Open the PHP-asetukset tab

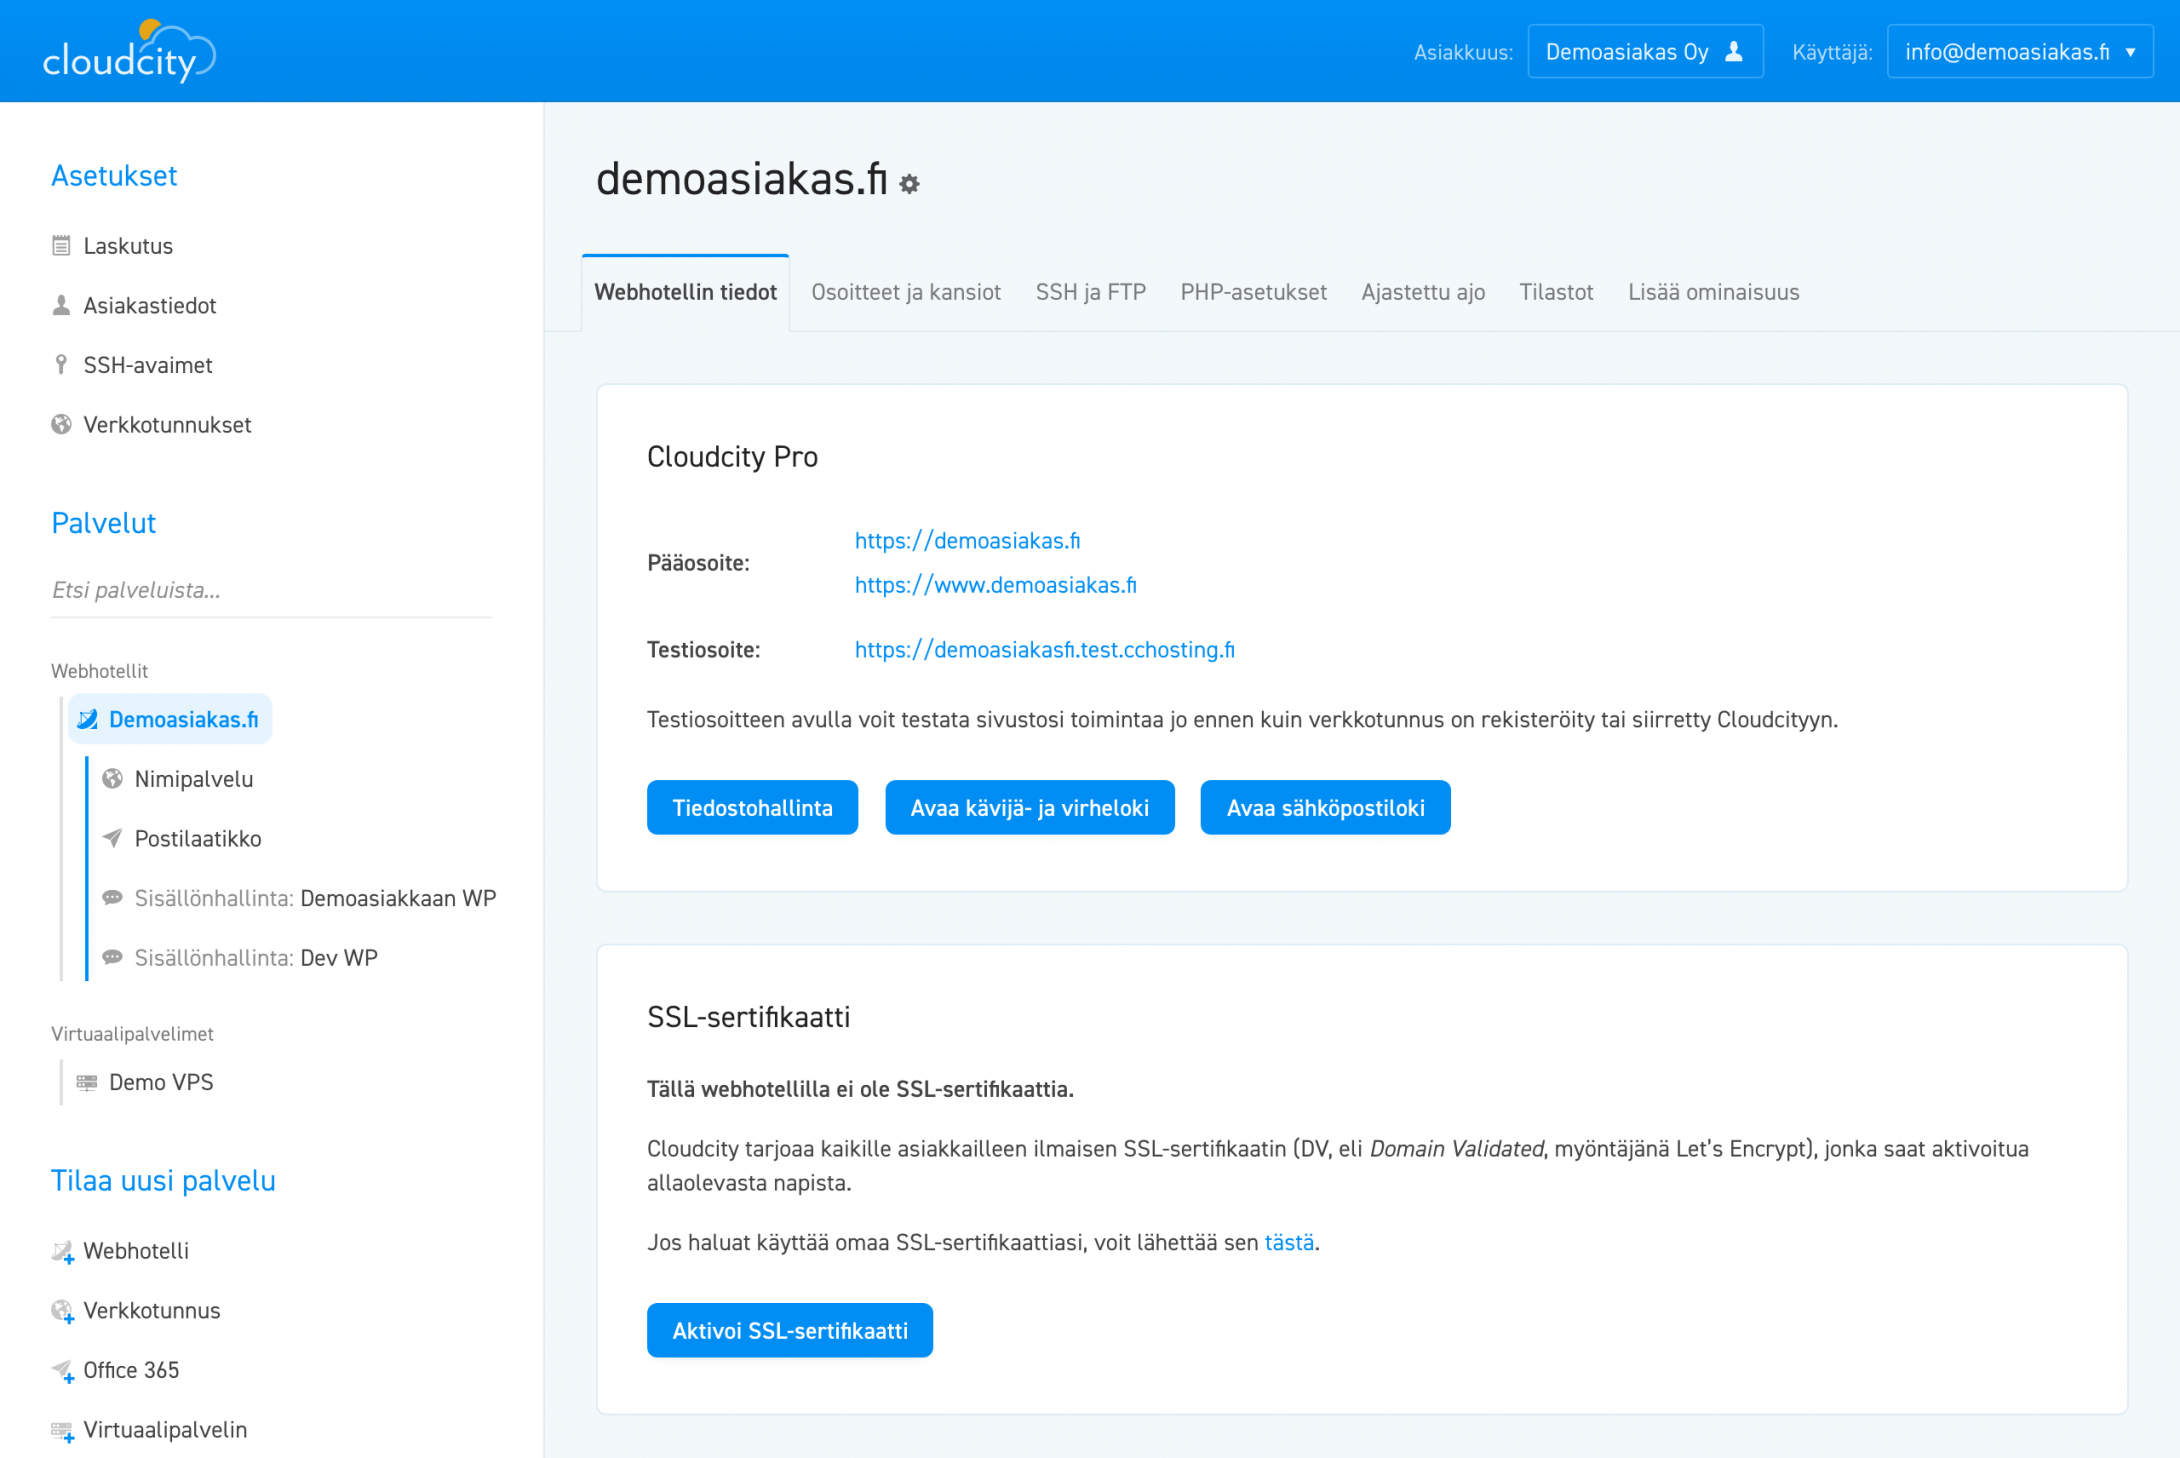tap(1253, 292)
